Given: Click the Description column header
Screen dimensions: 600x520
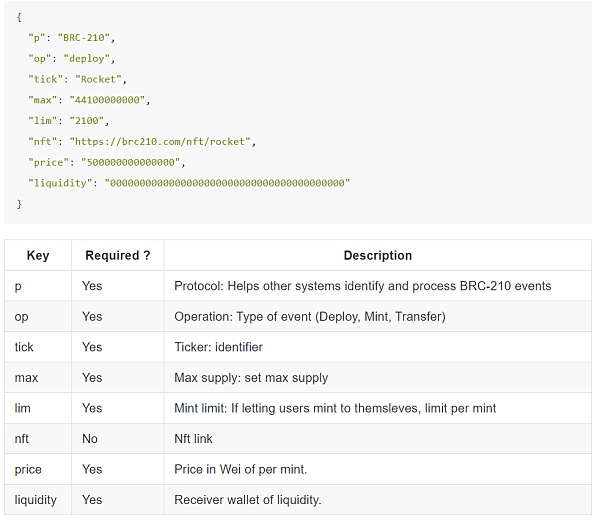Looking at the screenshot, I should pos(378,255).
